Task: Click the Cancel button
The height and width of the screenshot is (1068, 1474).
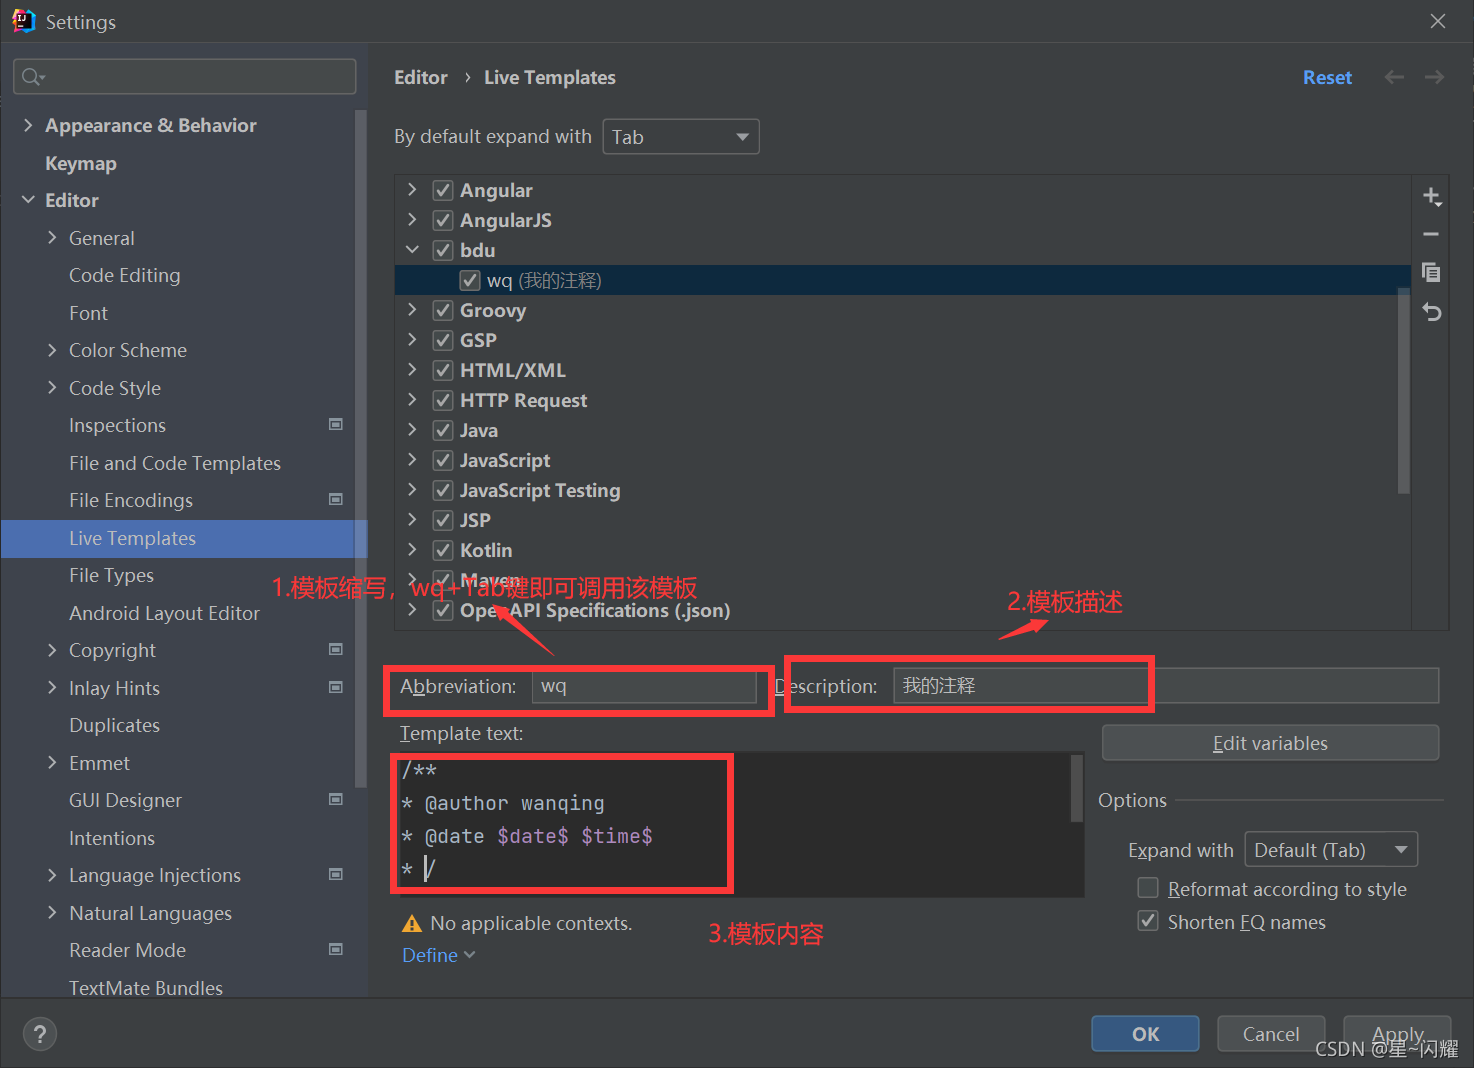Action: (1271, 1034)
